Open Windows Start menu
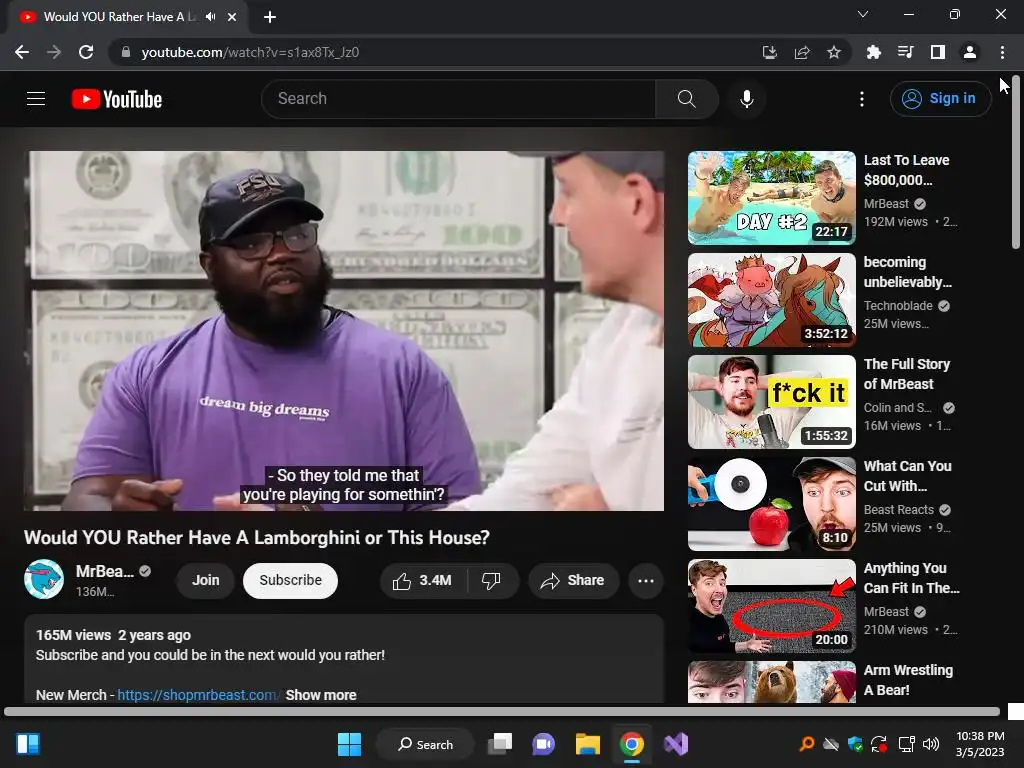 (349, 744)
